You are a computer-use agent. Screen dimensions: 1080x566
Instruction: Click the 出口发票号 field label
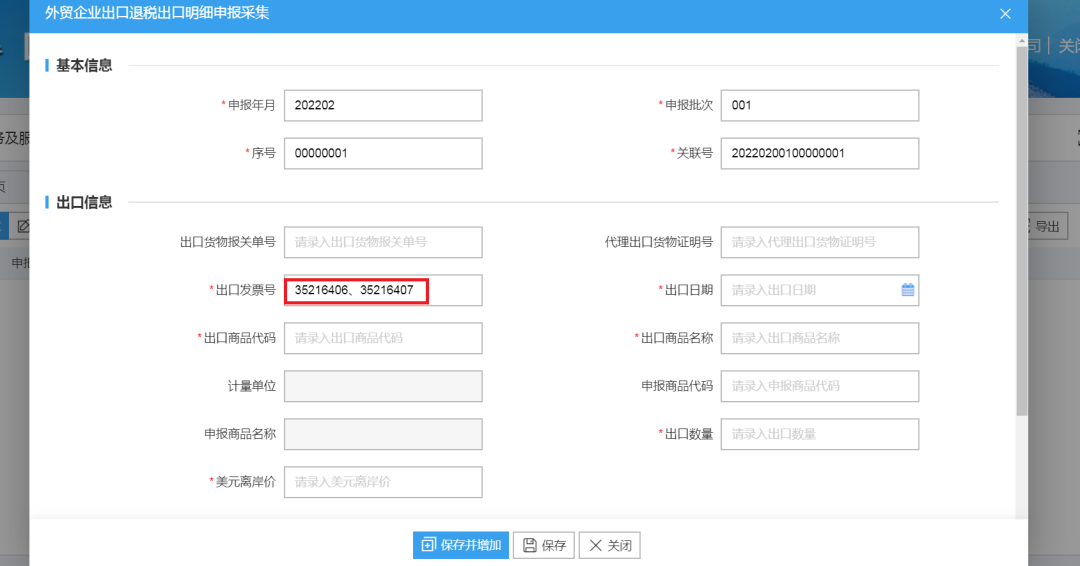click(245, 291)
